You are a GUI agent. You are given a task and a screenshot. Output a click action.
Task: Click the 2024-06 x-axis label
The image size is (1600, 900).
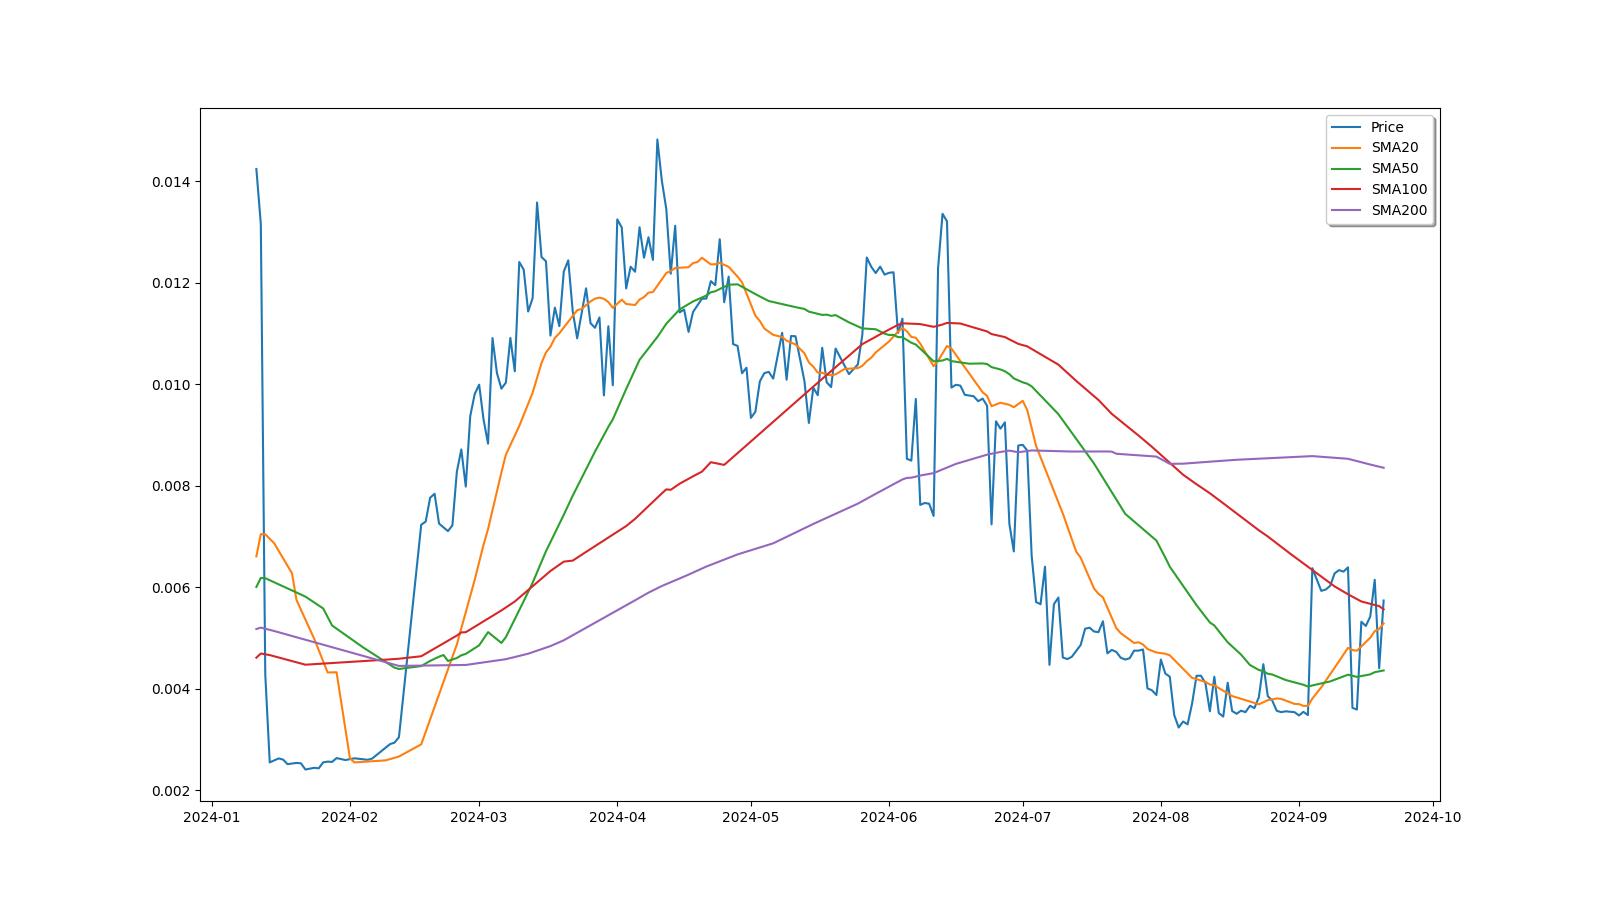pos(889,817)
